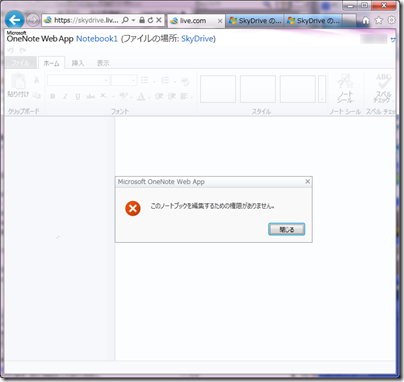This screenshot has height=382, width=404.
Task: Open the ファイル ribbon tab
Action: [20, 63]
